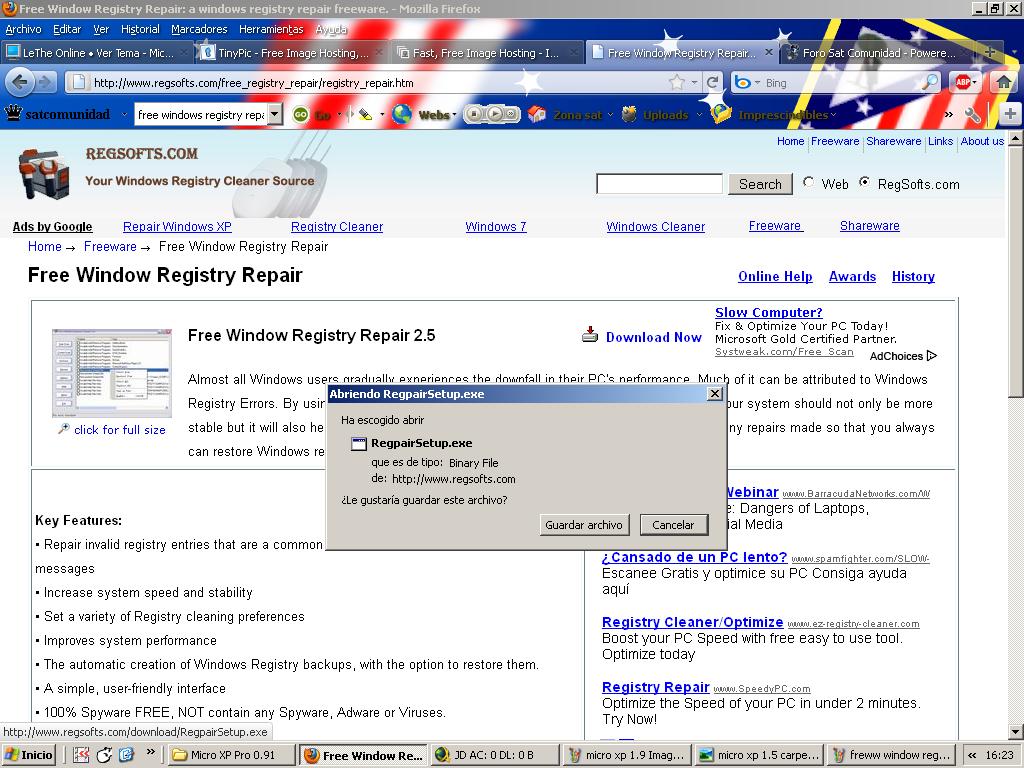This screenshot has width=1024, height=768.
Task: Click the Uploads toolbar icon
Action: (629, 114)
